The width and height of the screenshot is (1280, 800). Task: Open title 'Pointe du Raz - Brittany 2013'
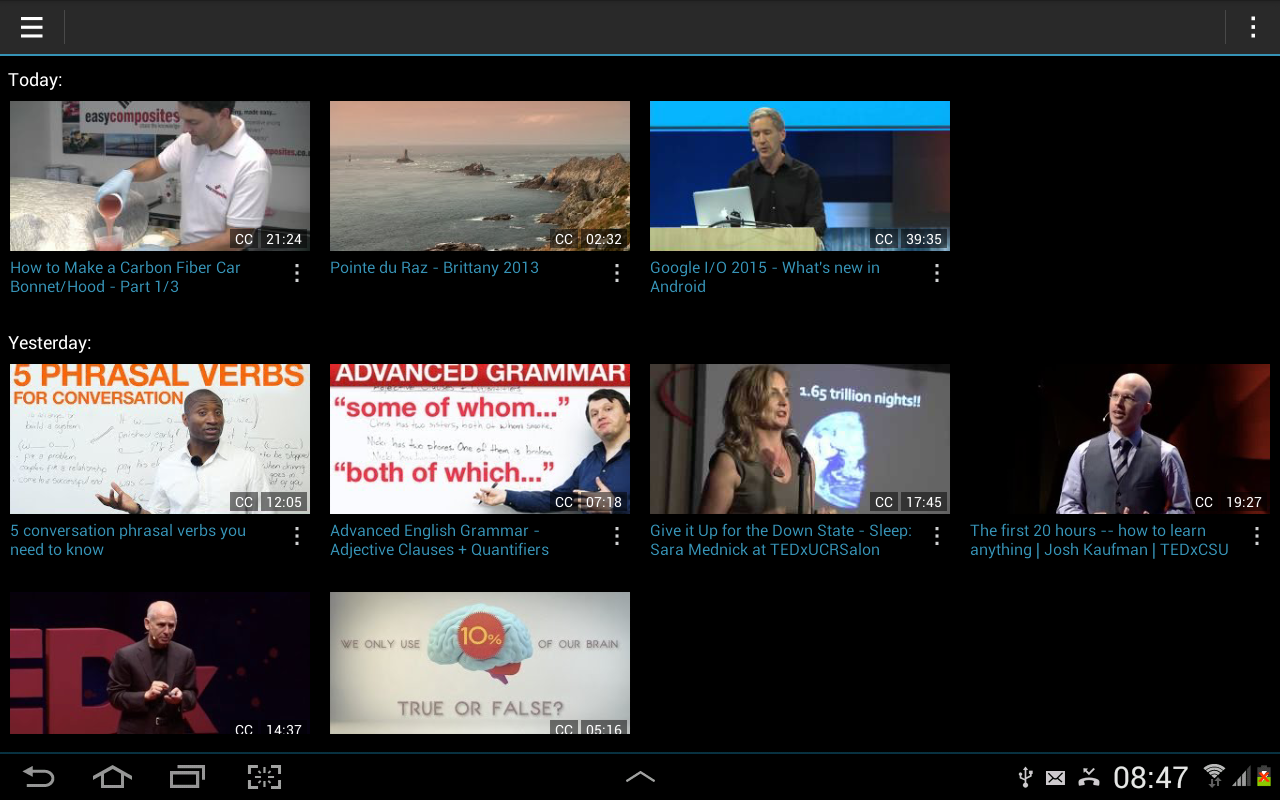coord(434,268)
